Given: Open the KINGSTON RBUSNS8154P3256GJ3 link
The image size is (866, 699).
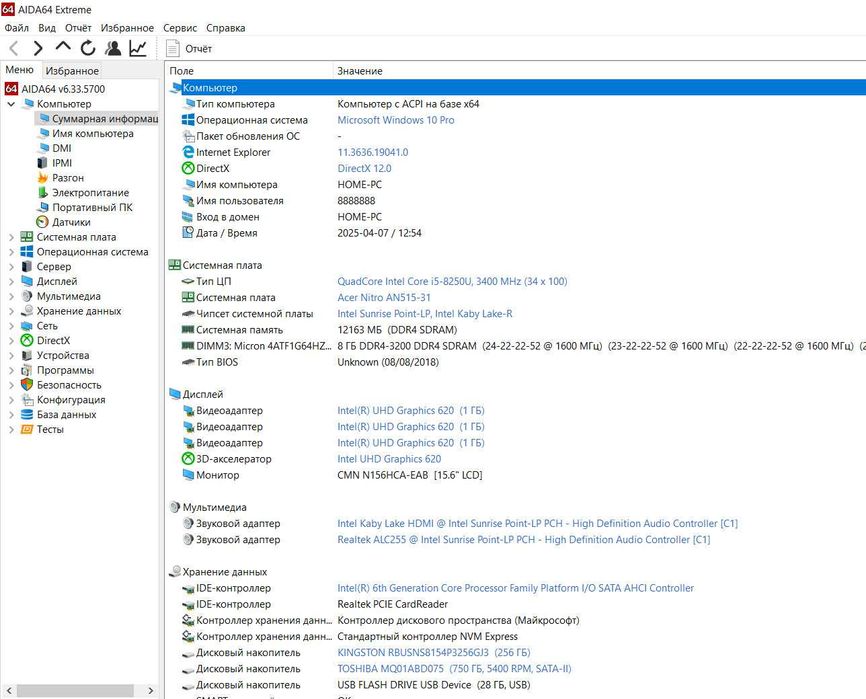Looking at the screenshot, I should [434, 653].
